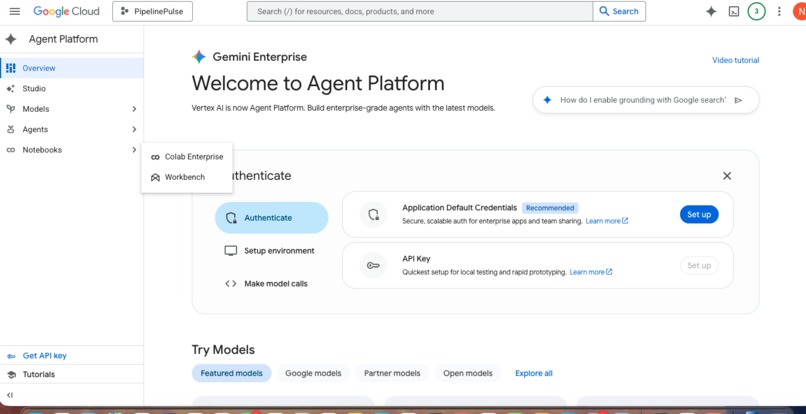
Task: Select the Google models chip
Action: (x=313, y=373)
